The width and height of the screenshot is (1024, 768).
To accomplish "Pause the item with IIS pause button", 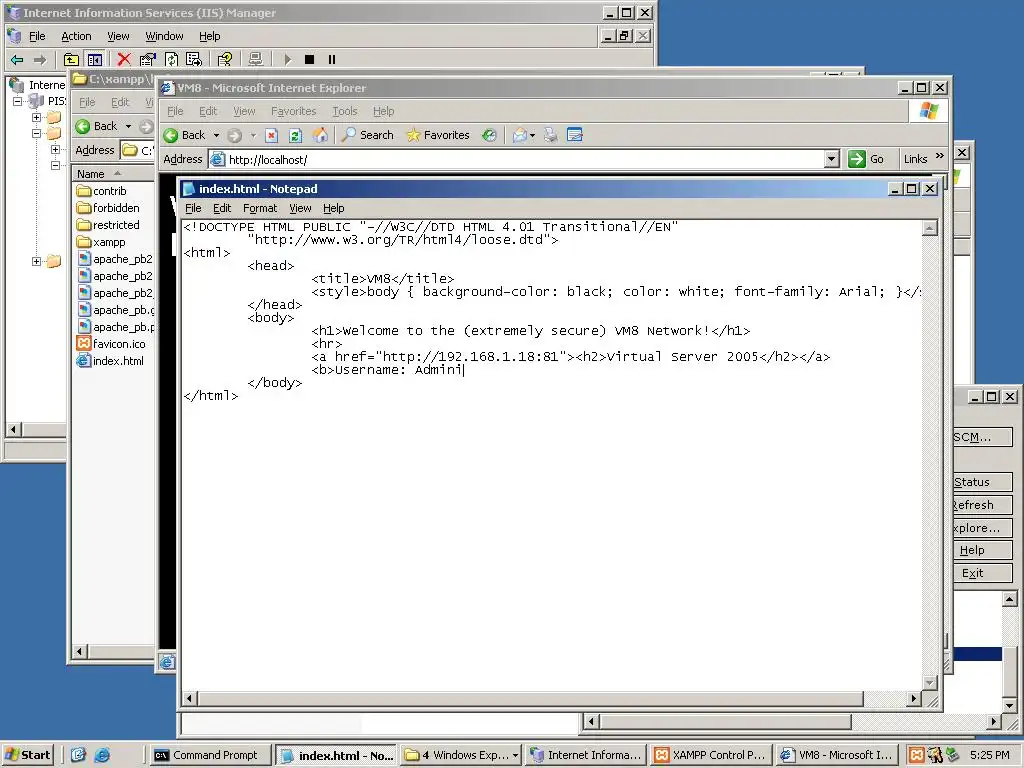I will coord(332,59).
